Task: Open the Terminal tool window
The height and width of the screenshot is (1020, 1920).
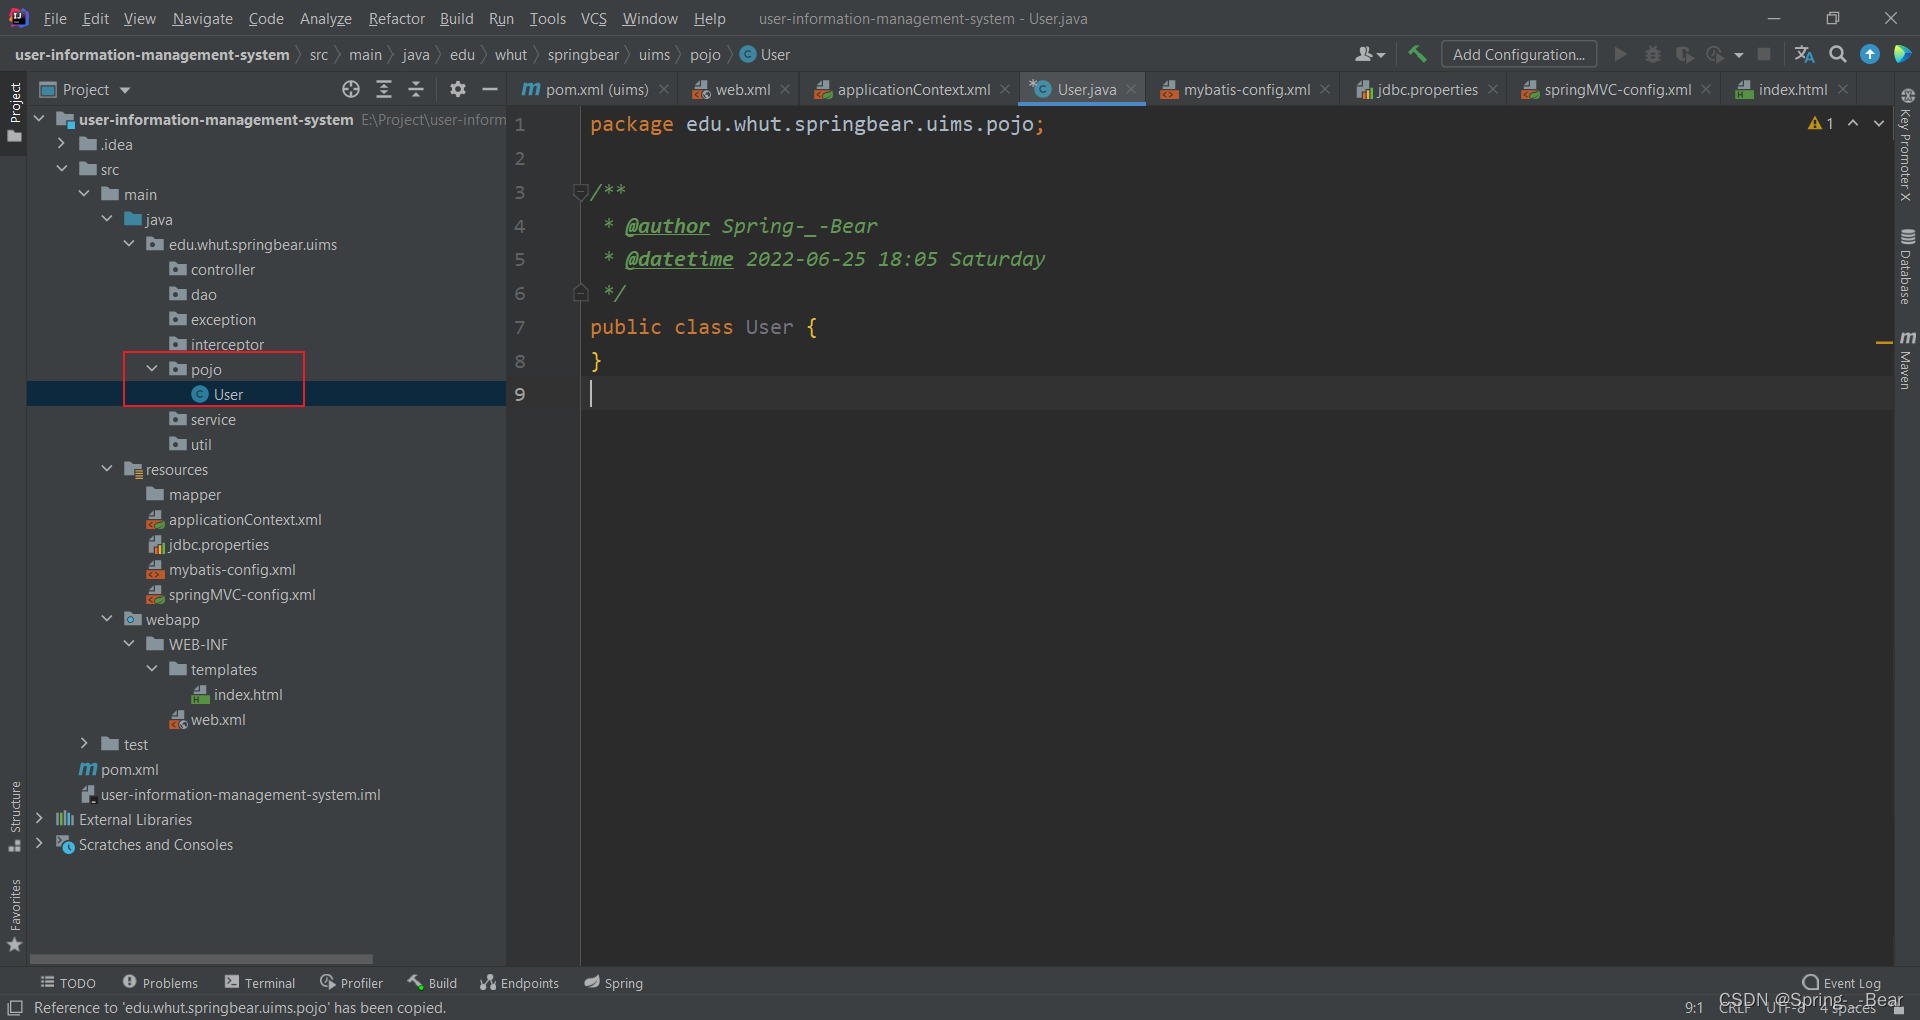Action: [x=260, y=983]
